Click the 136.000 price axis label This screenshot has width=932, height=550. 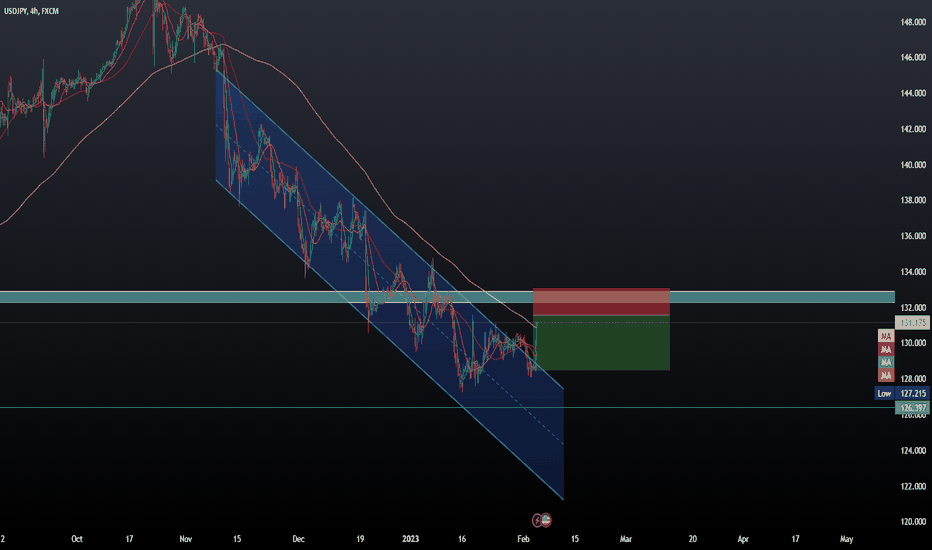[913, 236]
